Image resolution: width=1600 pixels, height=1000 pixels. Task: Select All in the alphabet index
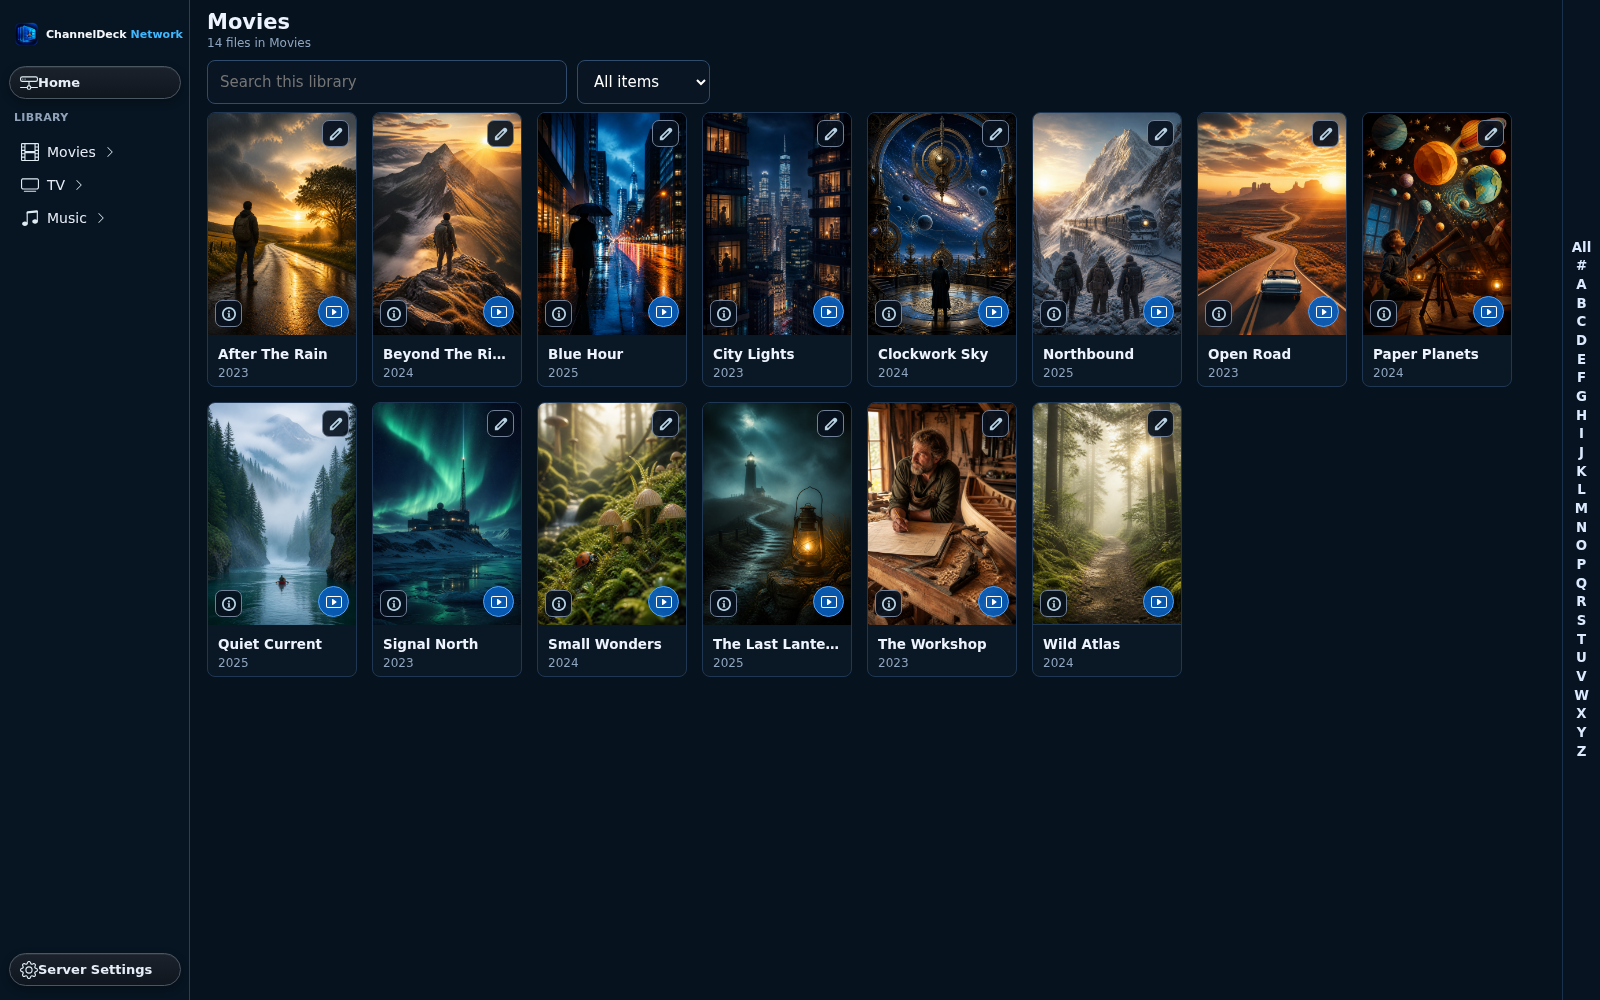[1581, 247]
